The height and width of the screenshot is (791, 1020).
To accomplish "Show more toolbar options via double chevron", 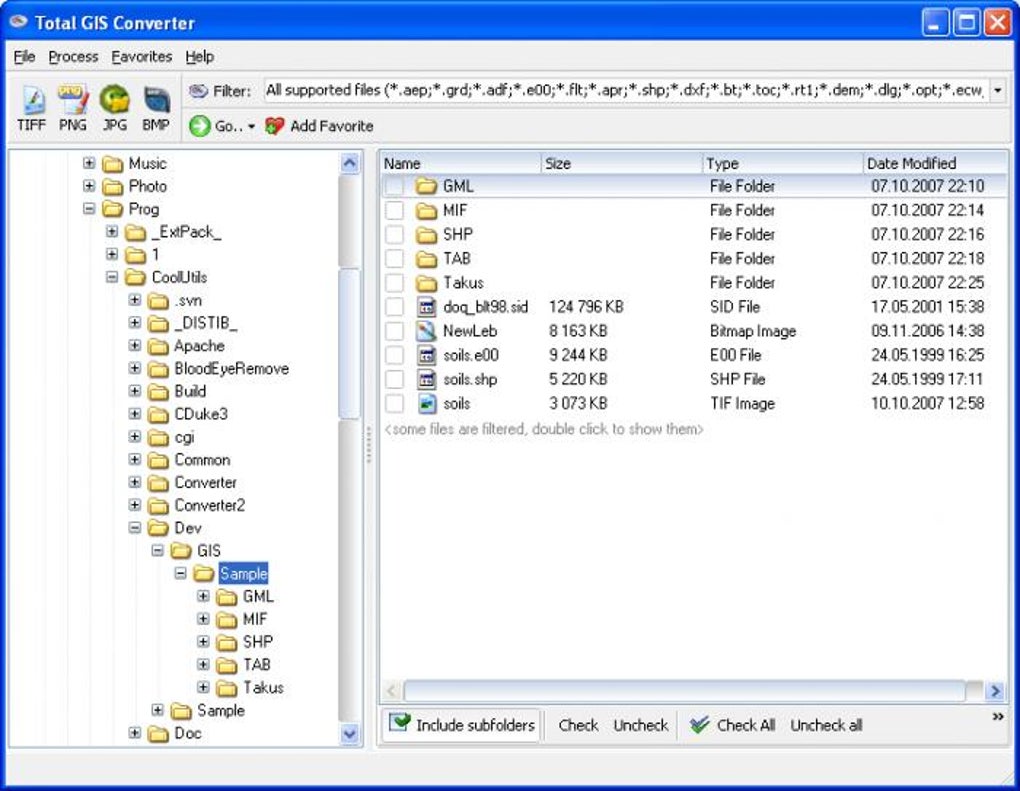I will coord(997,717).
